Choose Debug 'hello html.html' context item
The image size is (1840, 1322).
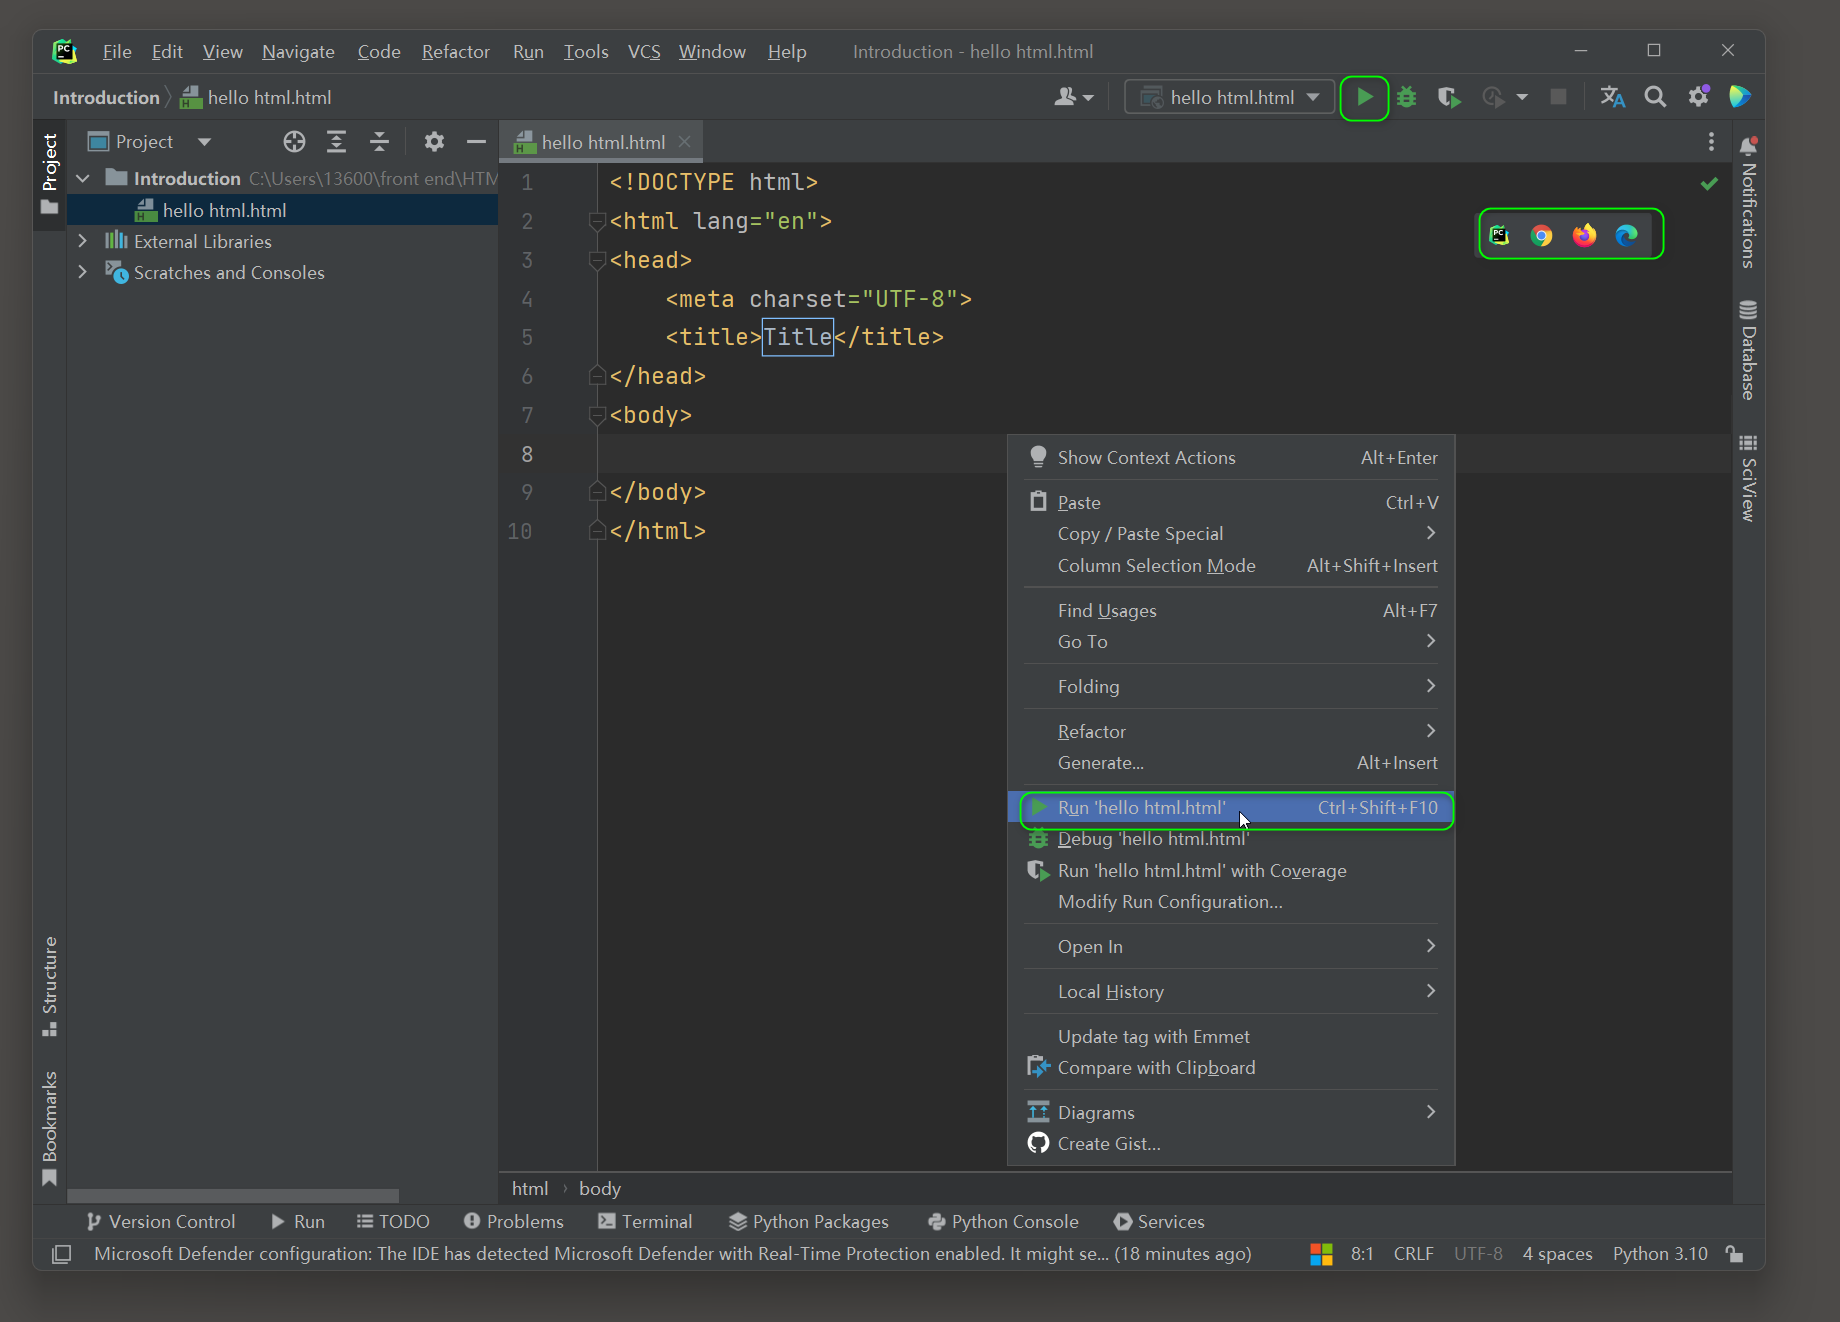pos(1231,839)
